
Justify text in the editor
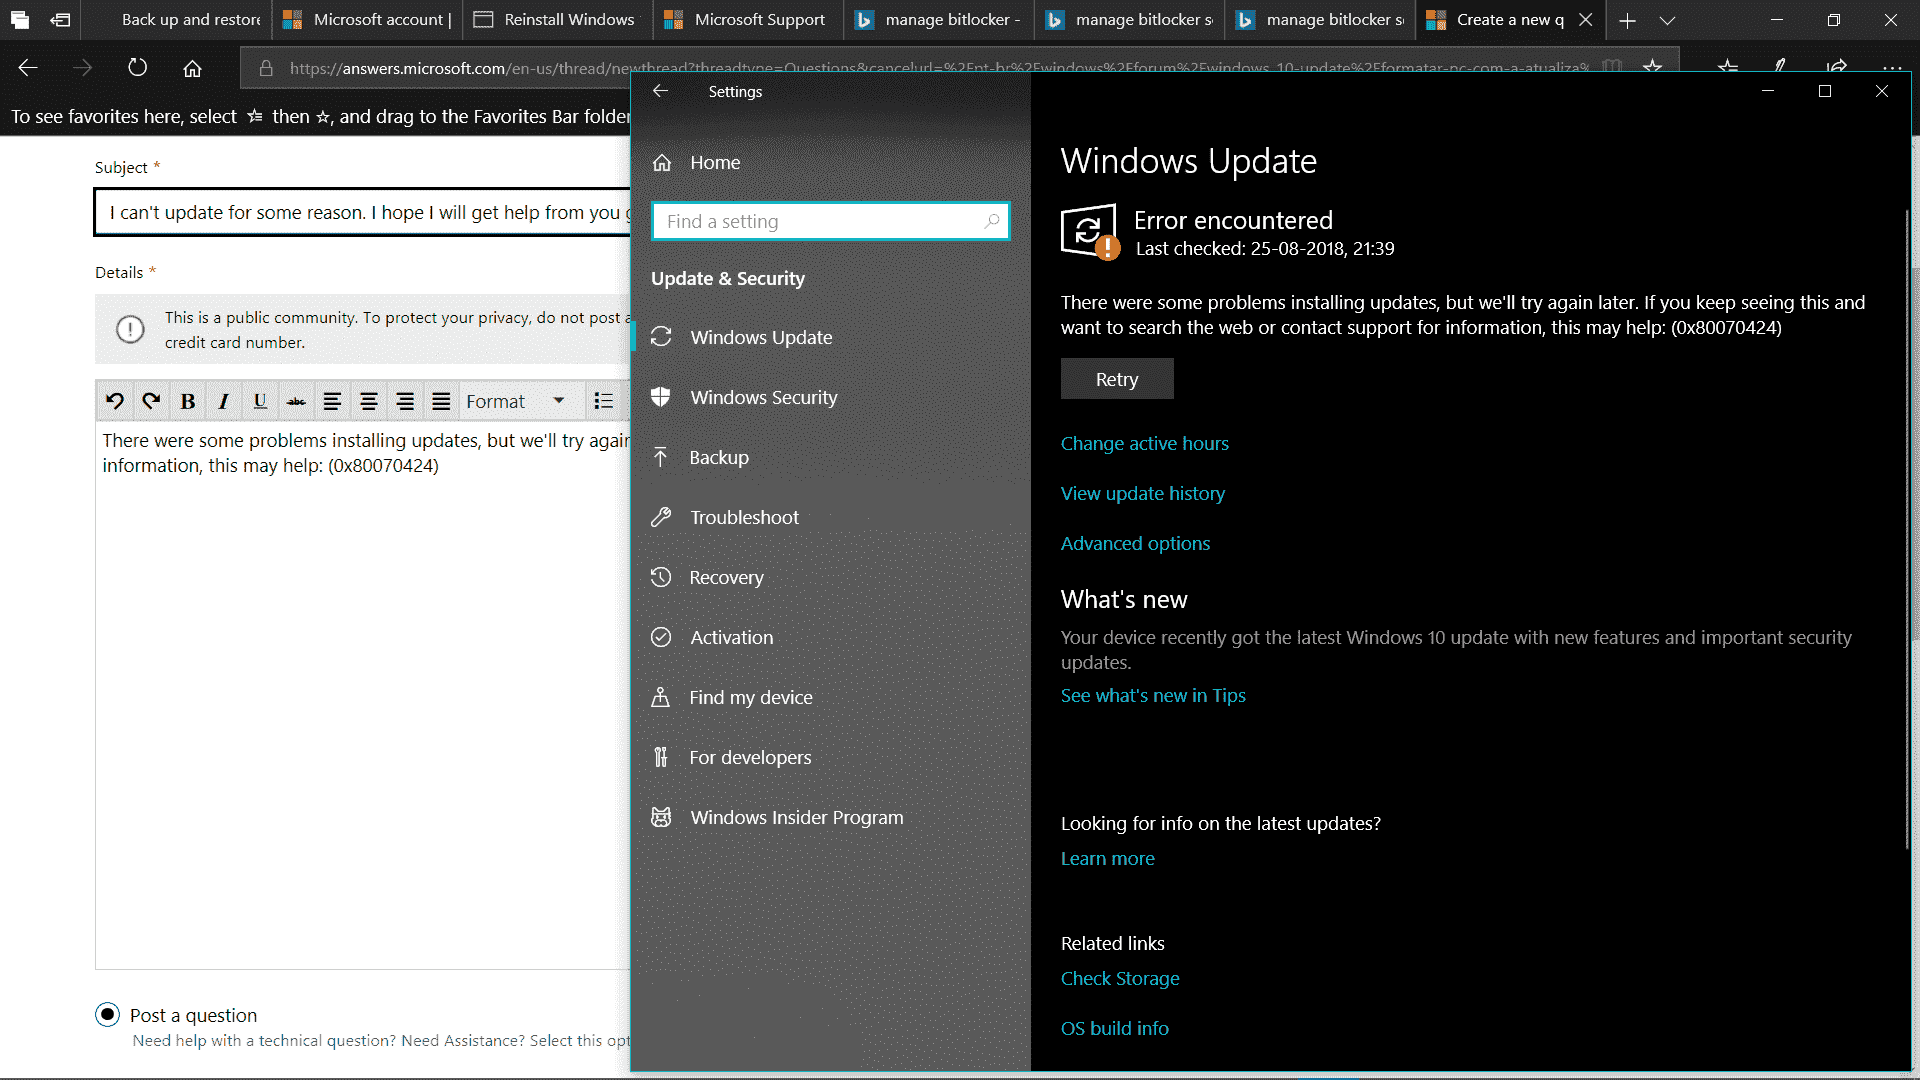[x=441, y=401]
